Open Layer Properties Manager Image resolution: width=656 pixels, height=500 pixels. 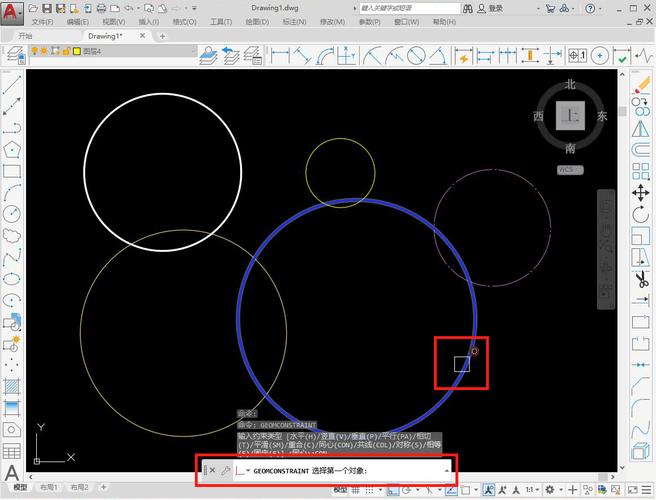tap(15, 55)
